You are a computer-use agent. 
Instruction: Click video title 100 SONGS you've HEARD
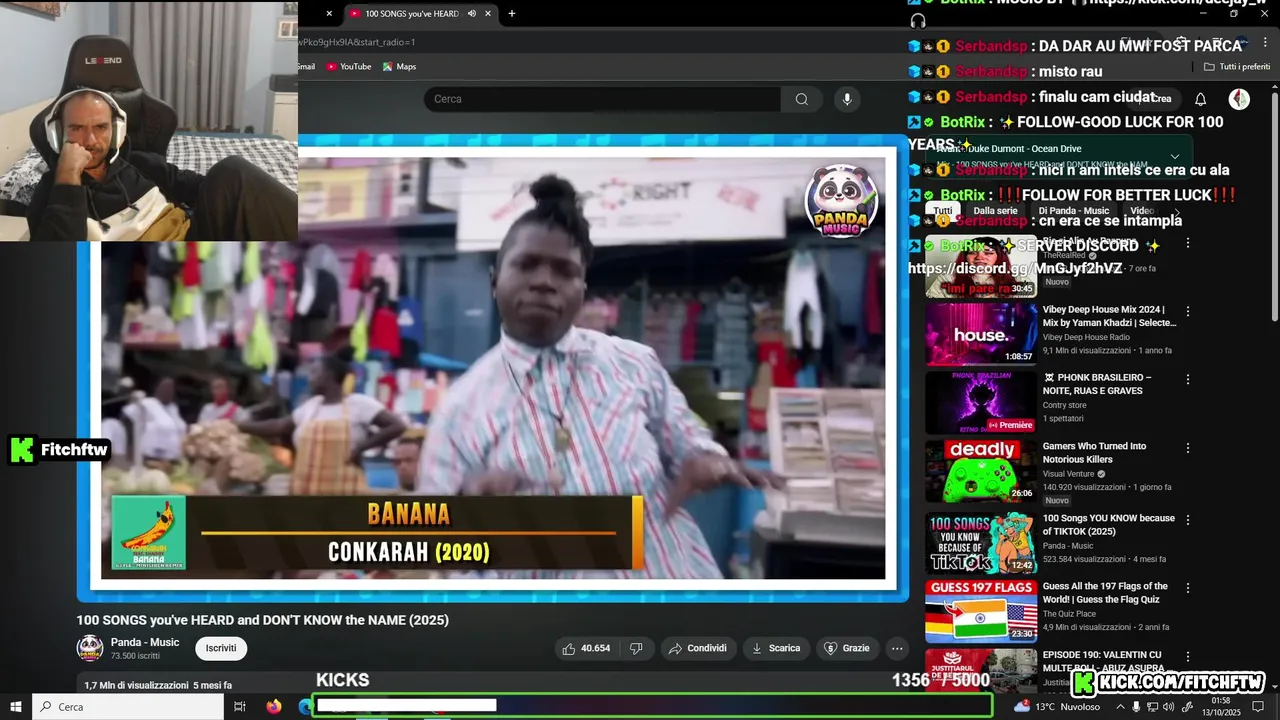pos(263,620)
